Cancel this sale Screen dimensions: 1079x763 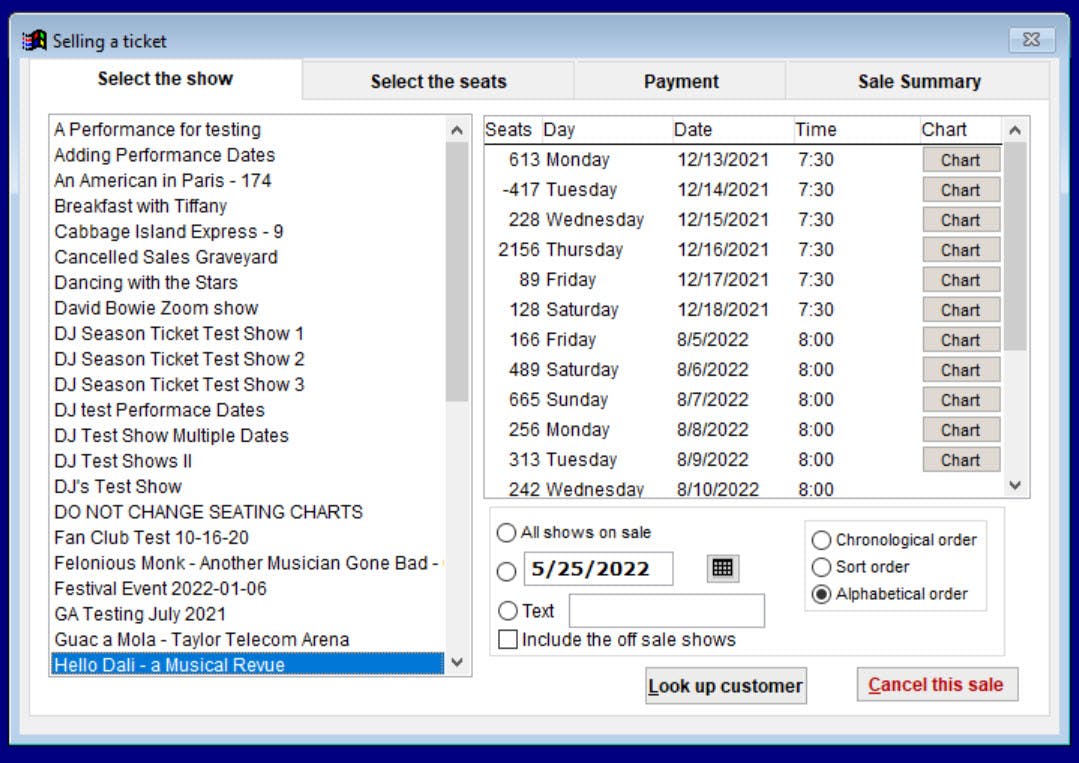pyautogui.click(x=937, y=685)
